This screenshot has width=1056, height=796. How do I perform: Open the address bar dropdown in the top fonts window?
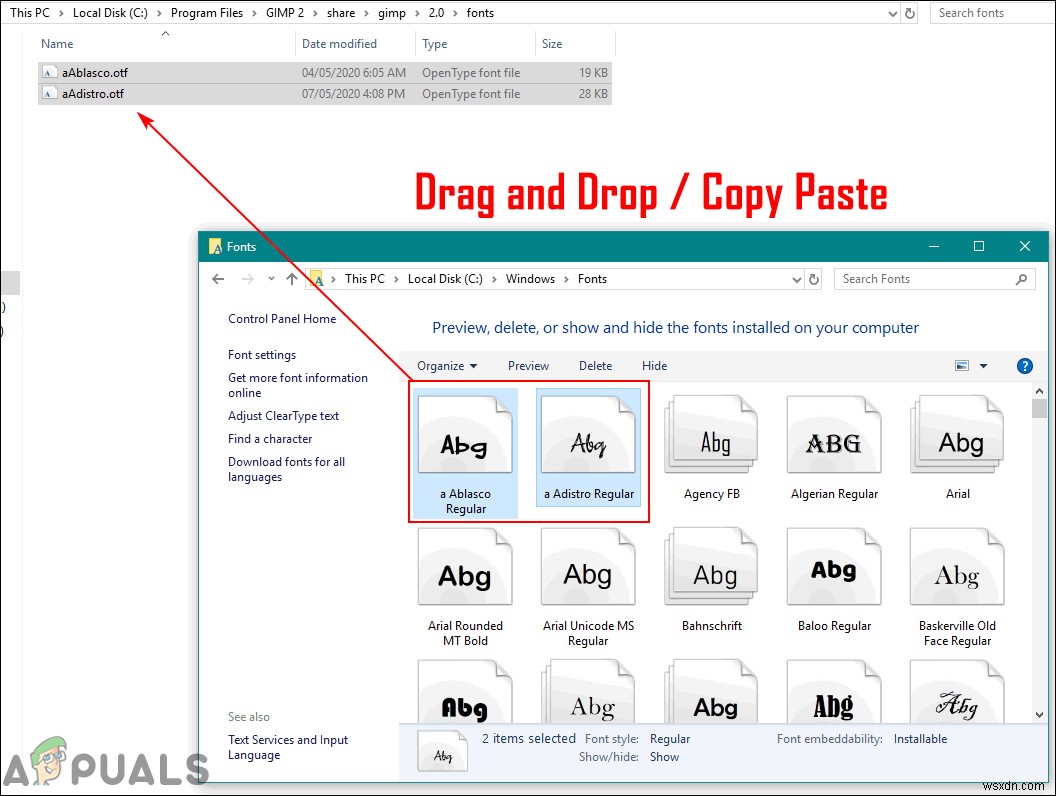(x=894, y=13)
